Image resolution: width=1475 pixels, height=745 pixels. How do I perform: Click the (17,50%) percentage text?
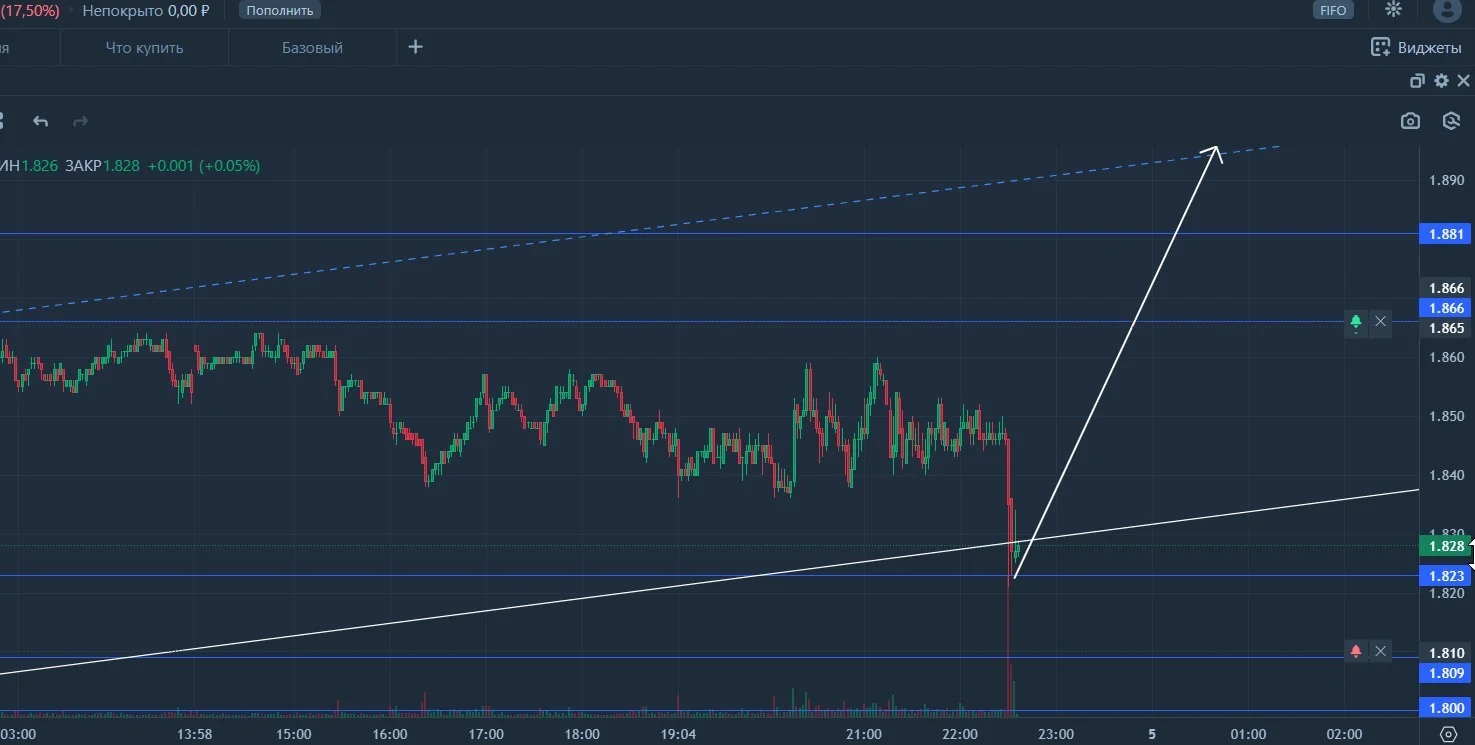coord(30,10)
